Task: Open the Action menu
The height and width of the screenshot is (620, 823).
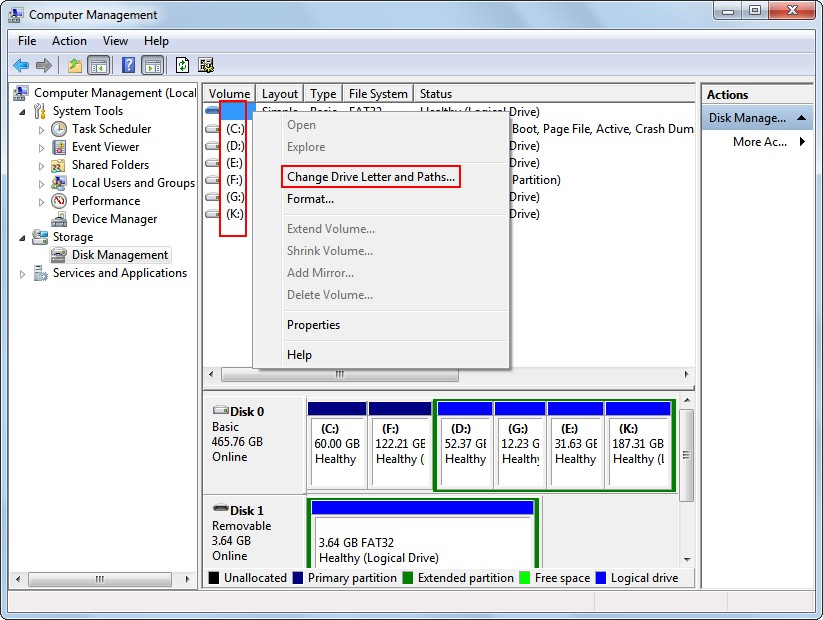Action: tap(69, 41)
